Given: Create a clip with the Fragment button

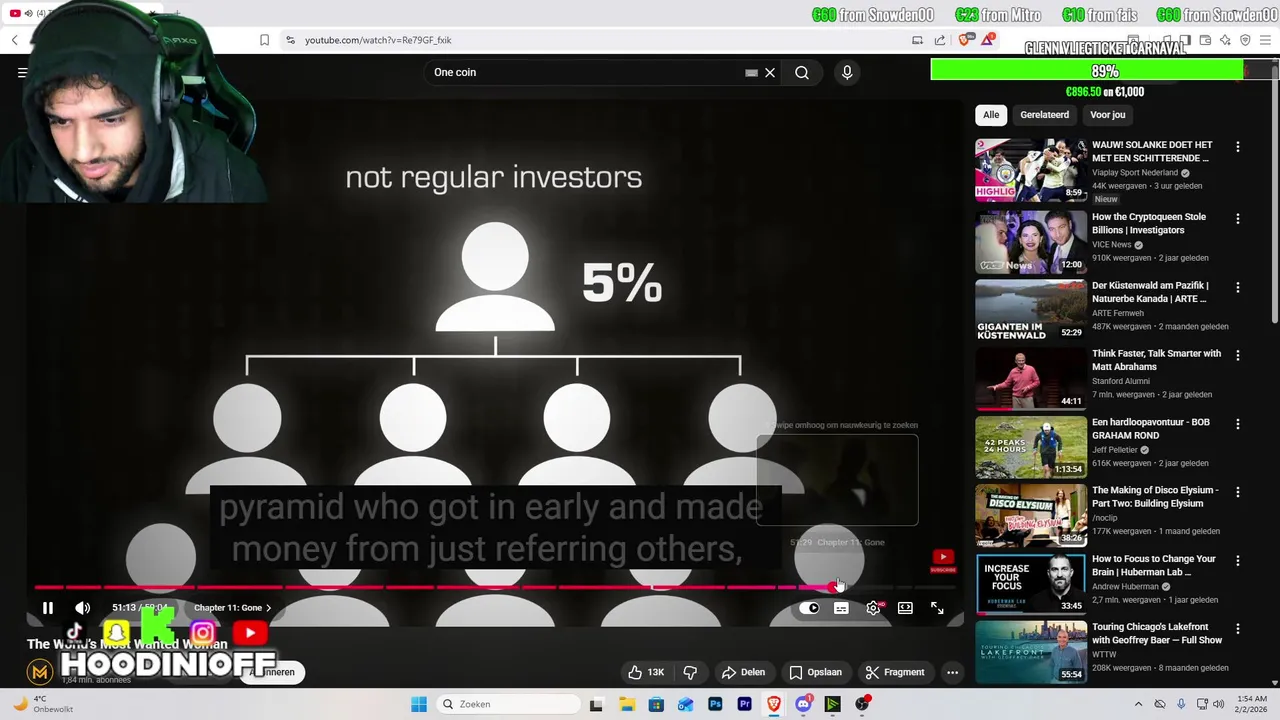Looking at the screenshot, I should [x=895, y=672].
